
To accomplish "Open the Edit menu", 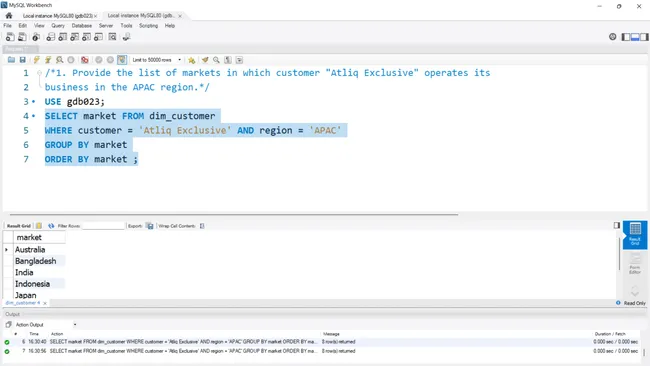I will click(23, 26).
